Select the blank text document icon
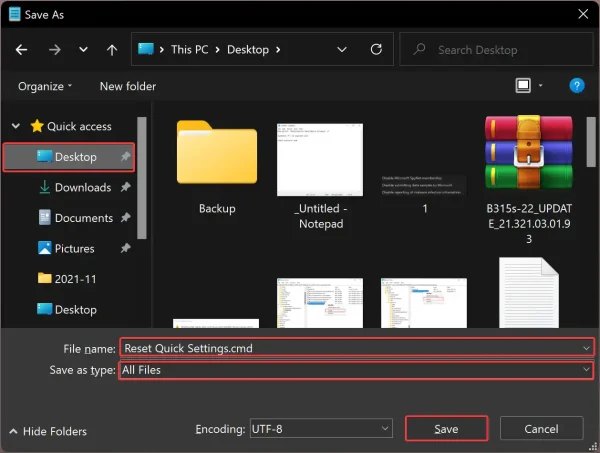Screen dimensions: 600x453 (x=529, y=292)
